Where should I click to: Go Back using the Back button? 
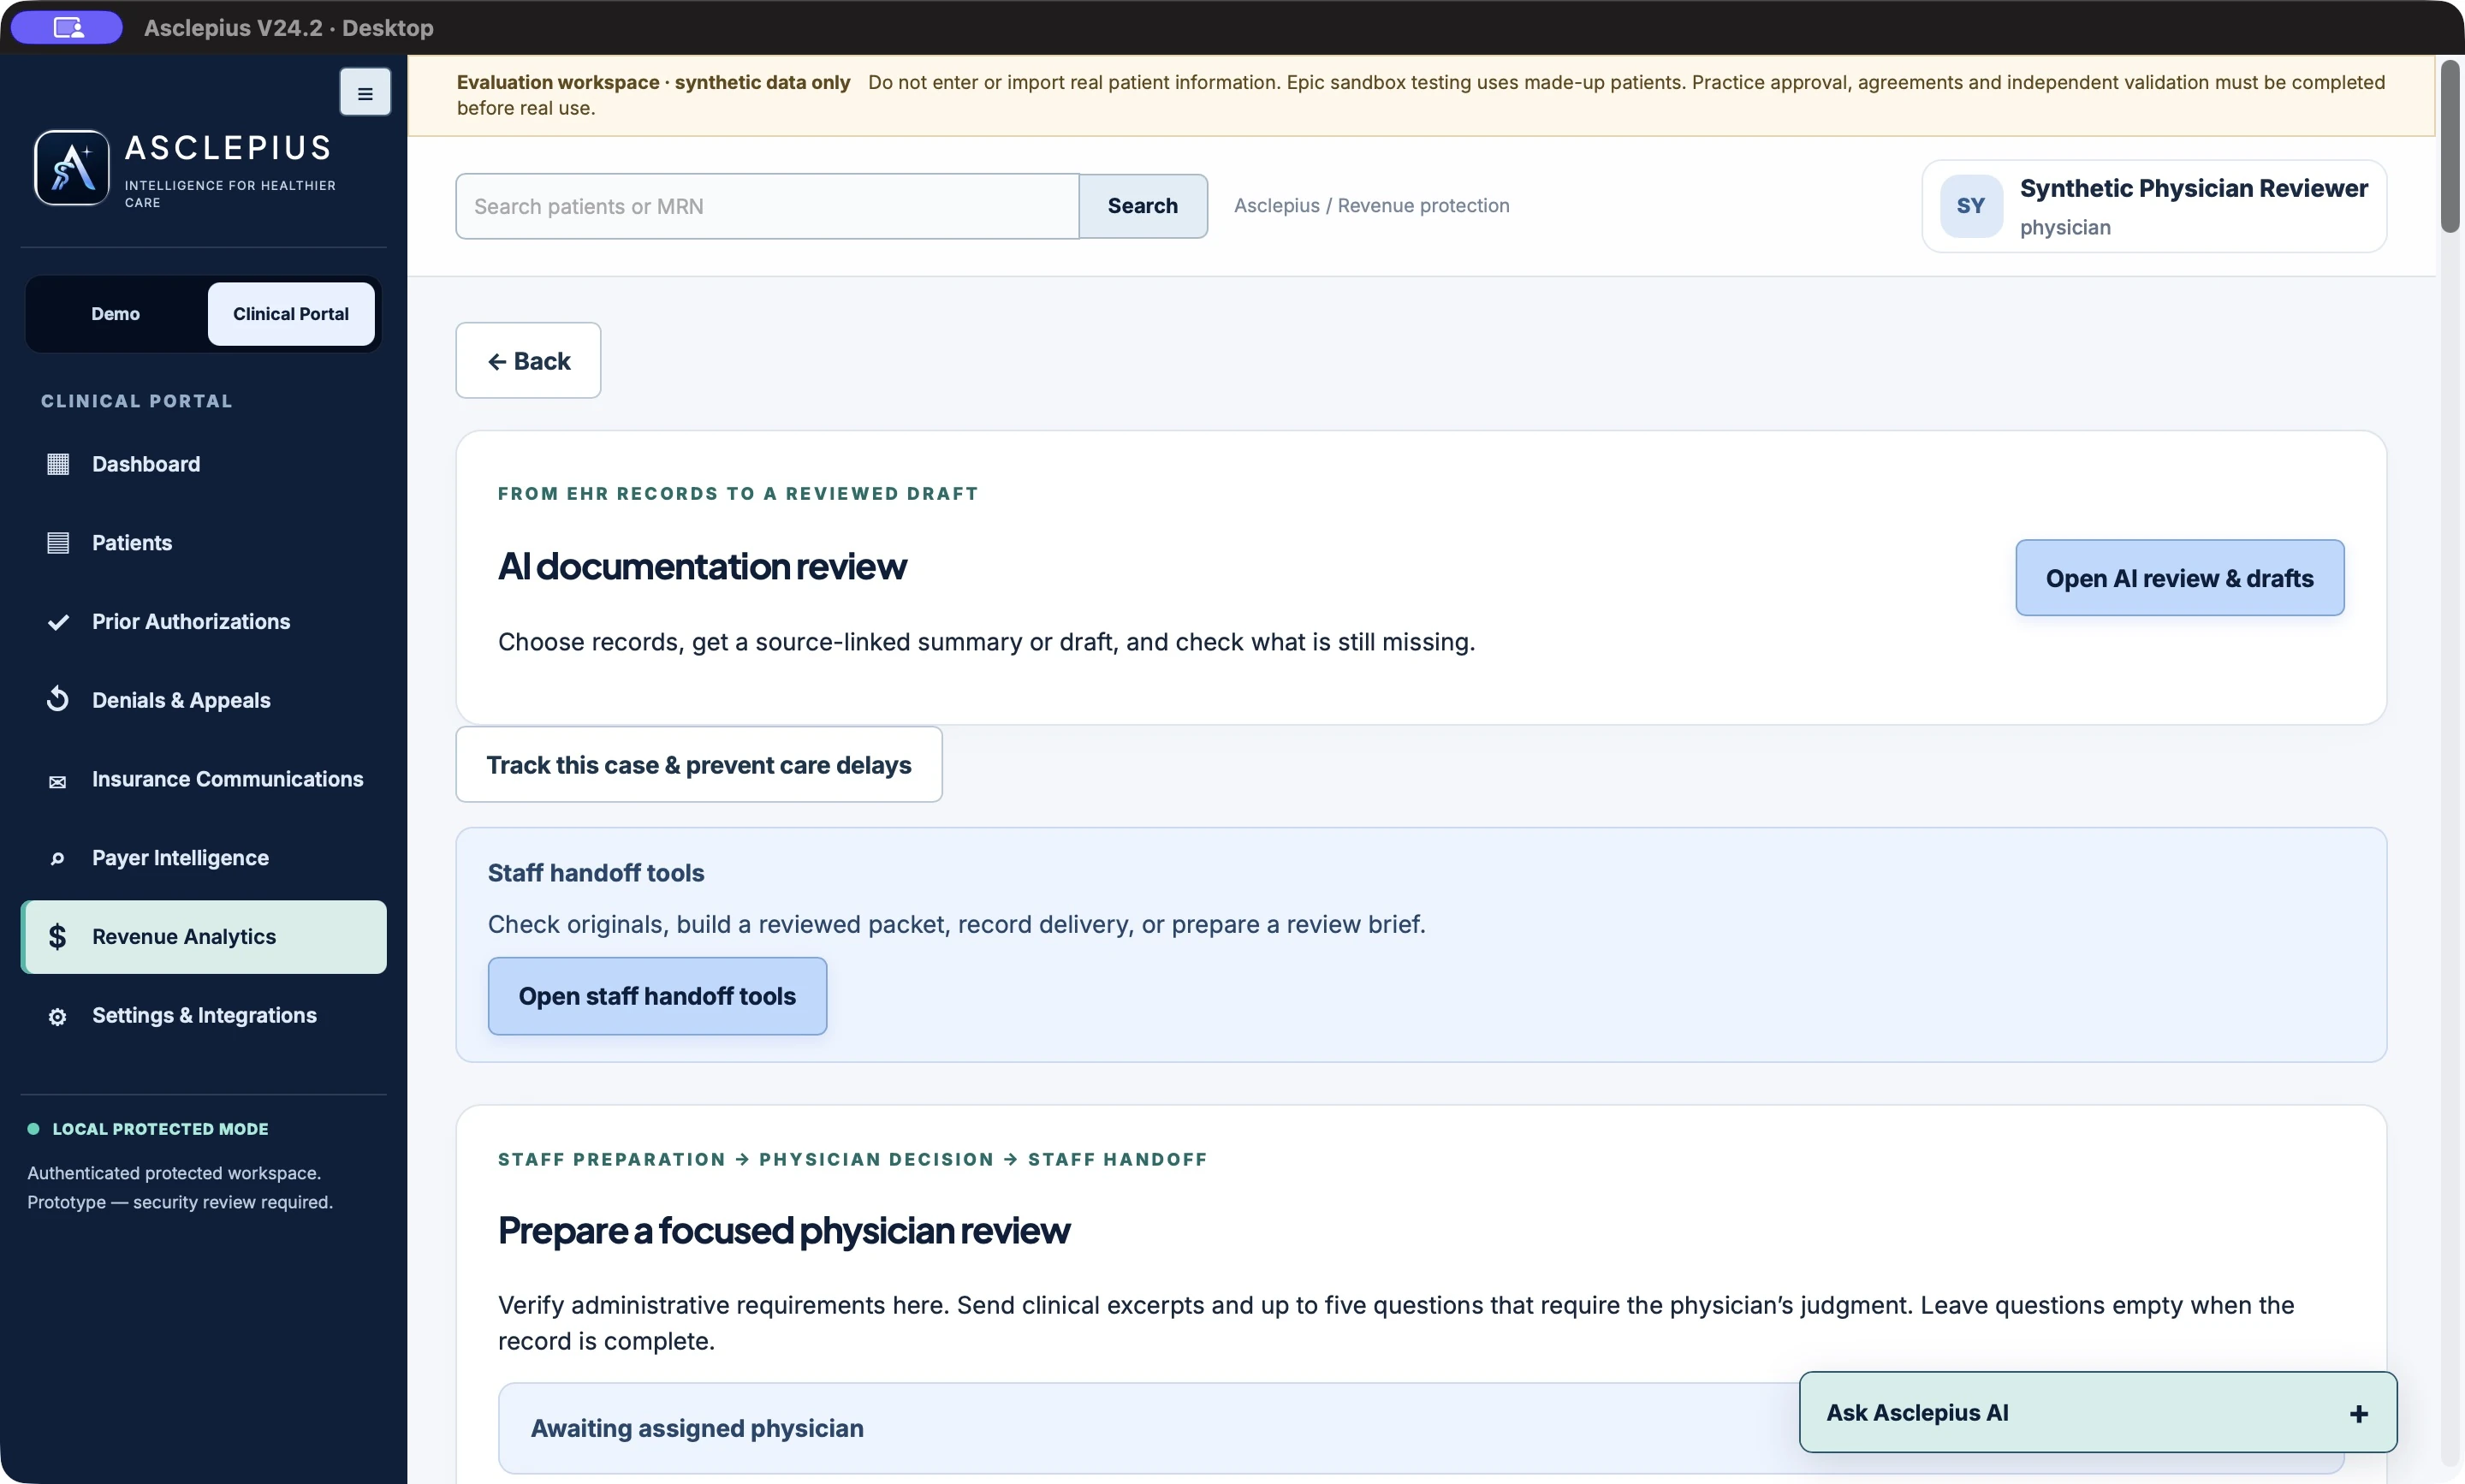point(528,361)
